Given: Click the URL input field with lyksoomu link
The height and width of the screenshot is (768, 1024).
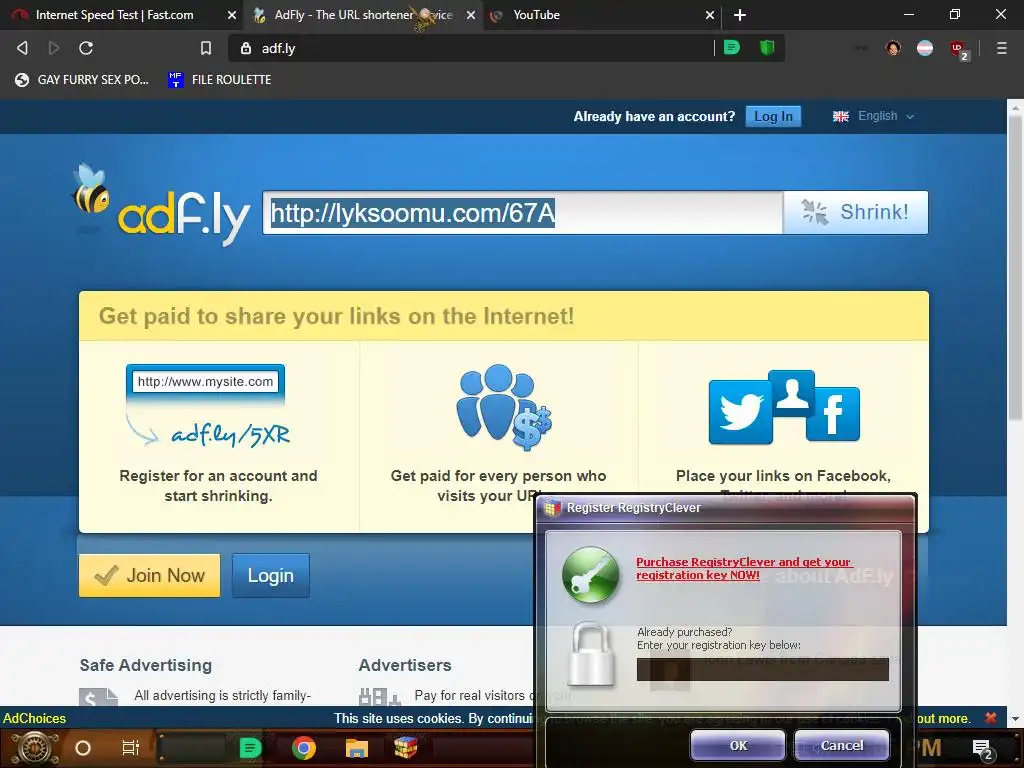Looking at the screenshot, I should [x=522, y=212].
